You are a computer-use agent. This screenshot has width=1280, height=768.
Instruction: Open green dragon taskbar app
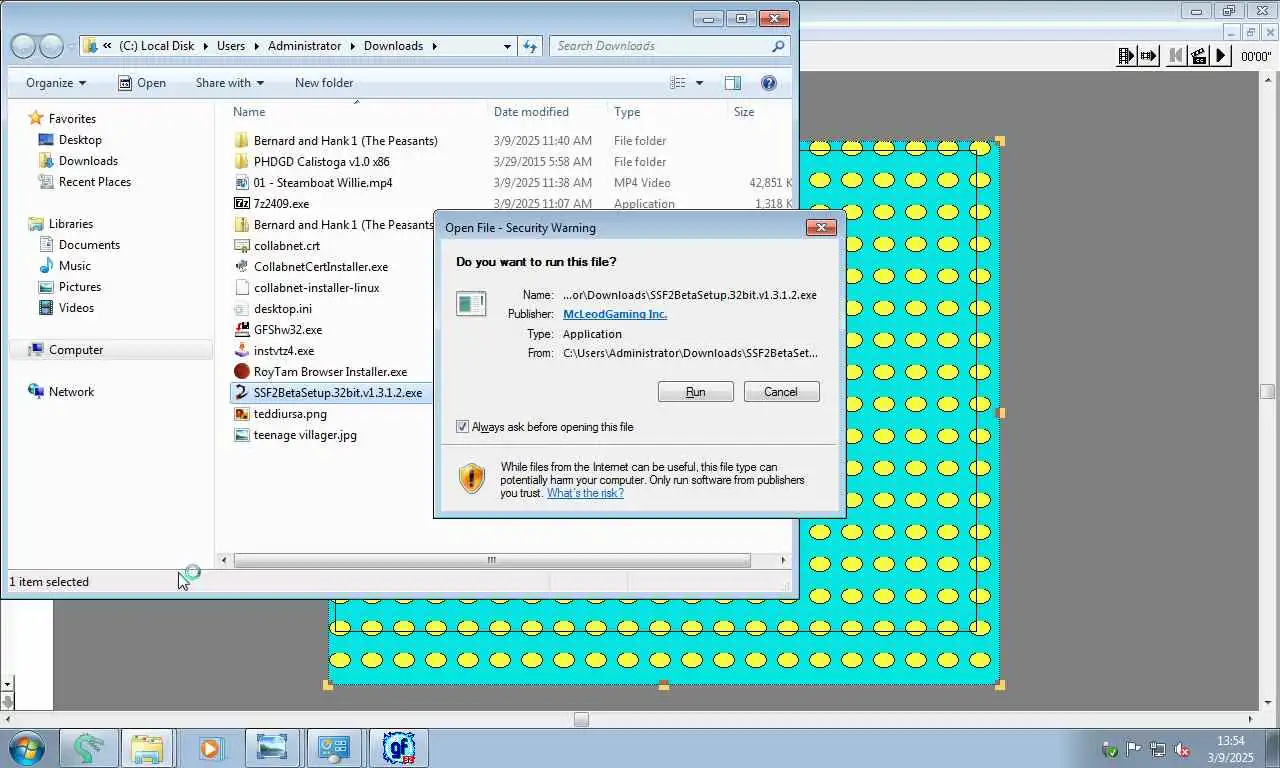[x=89, y=748]
